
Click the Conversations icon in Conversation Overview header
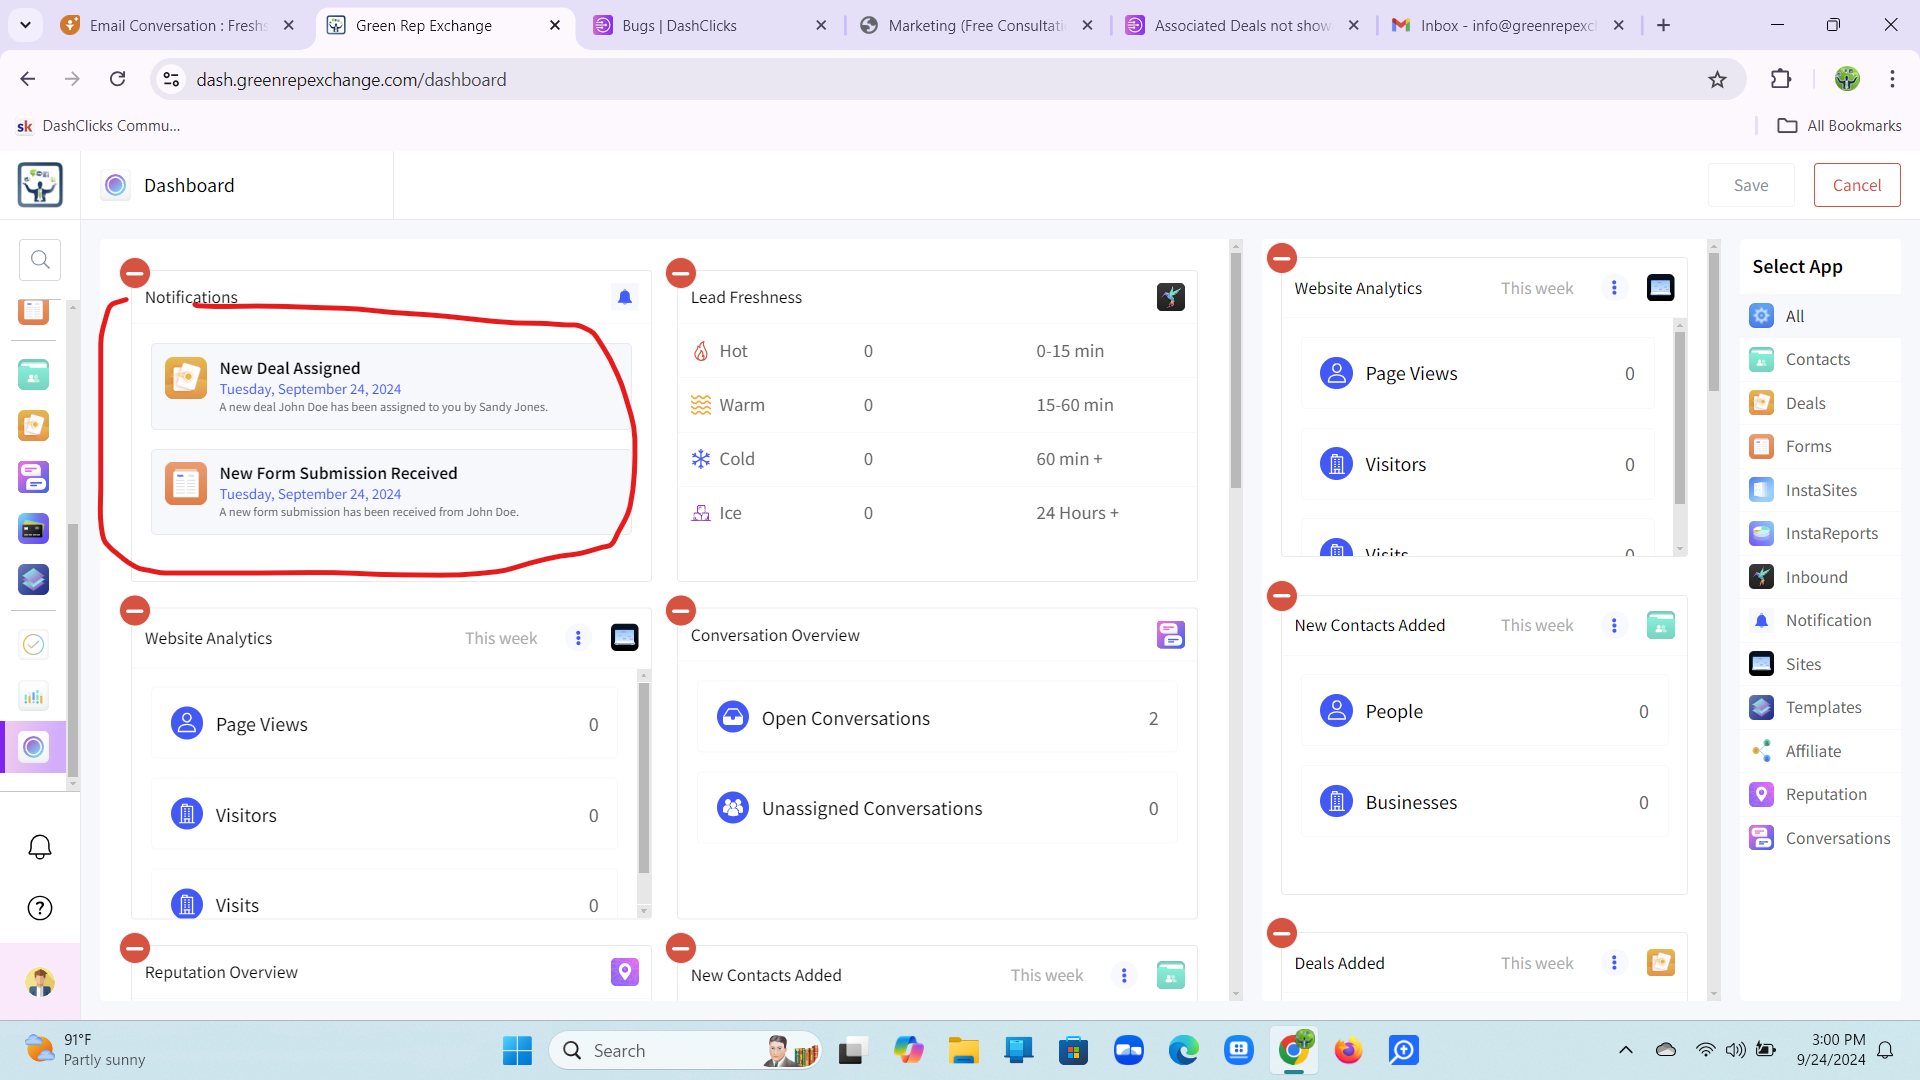click(1171, 635)
